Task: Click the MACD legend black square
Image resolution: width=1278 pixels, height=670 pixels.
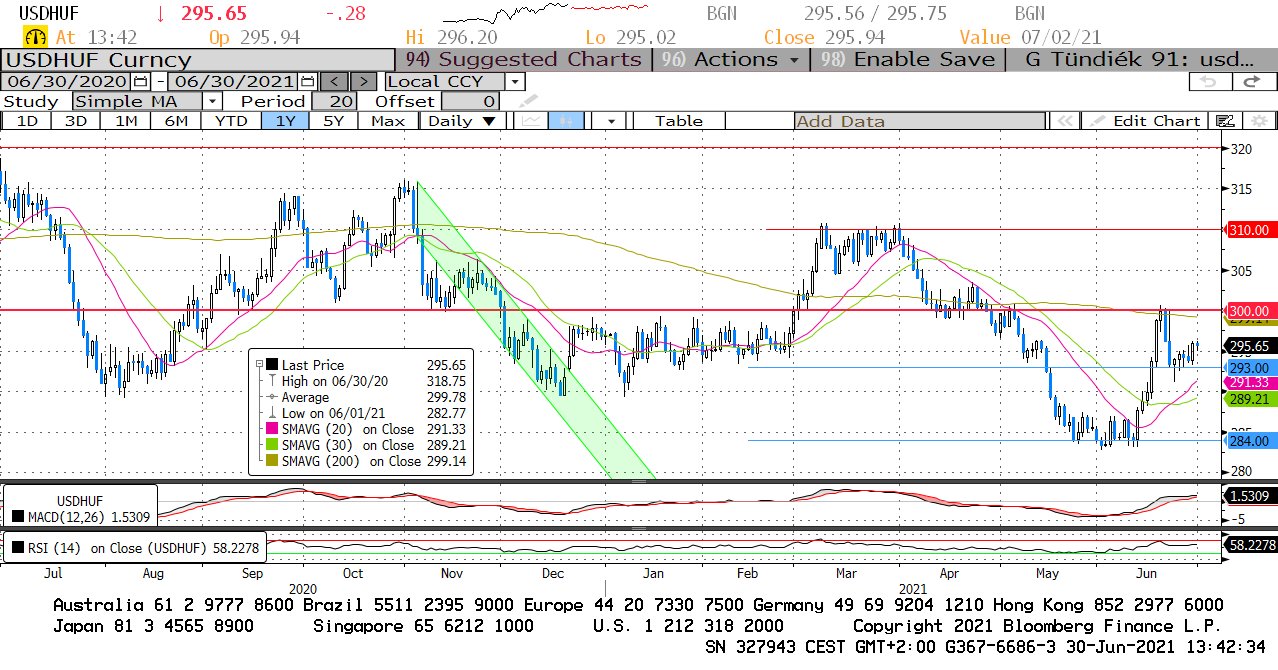Action: tap(17, 517)
